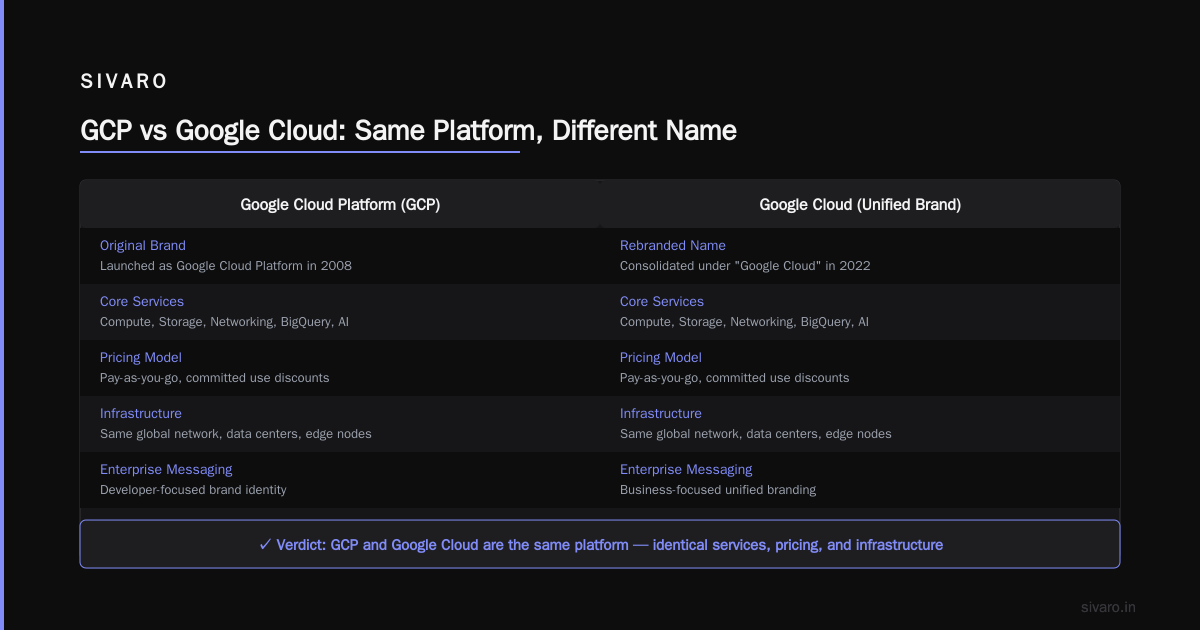Select the Google Cloud (Unified Brand) column header

point(860,204)
